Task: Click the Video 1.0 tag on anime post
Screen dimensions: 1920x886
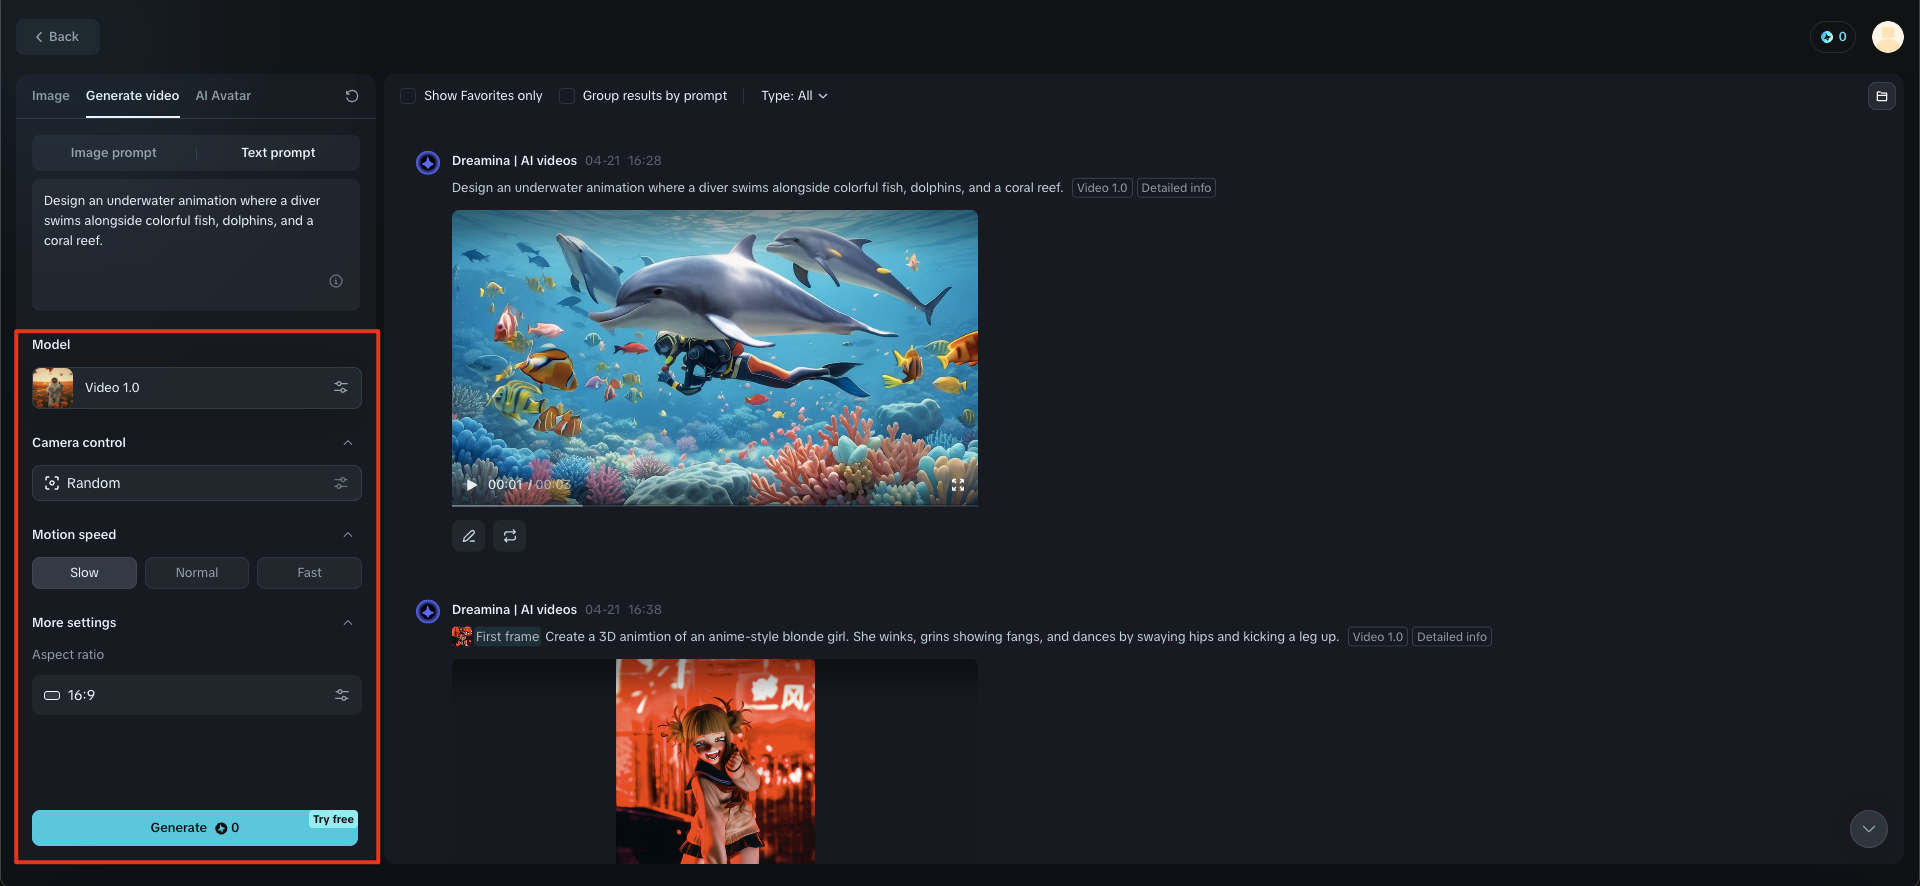Action: [x=1378, y=637]
